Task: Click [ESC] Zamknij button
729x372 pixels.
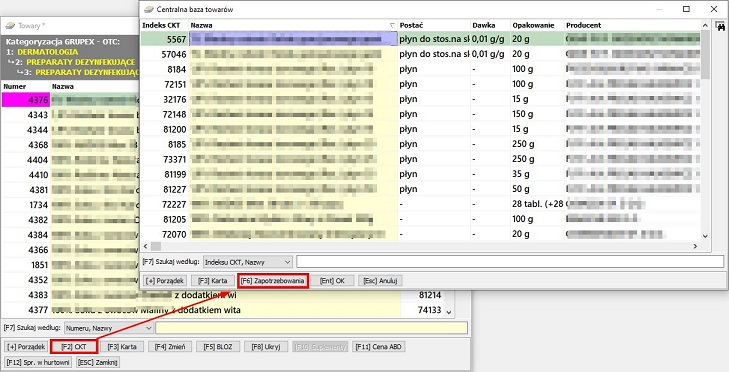Action: click(97, 362)
